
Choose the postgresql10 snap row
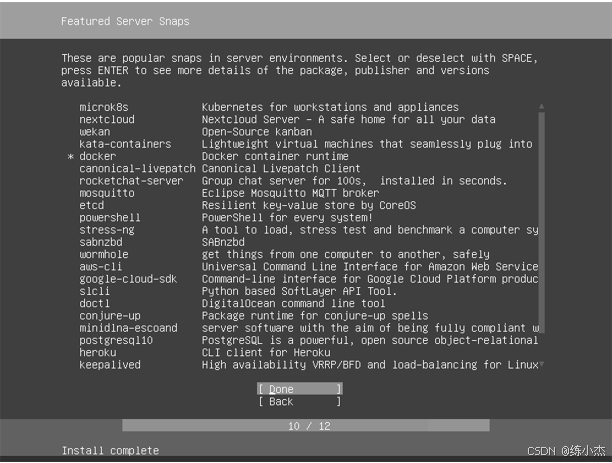point(303,340)
